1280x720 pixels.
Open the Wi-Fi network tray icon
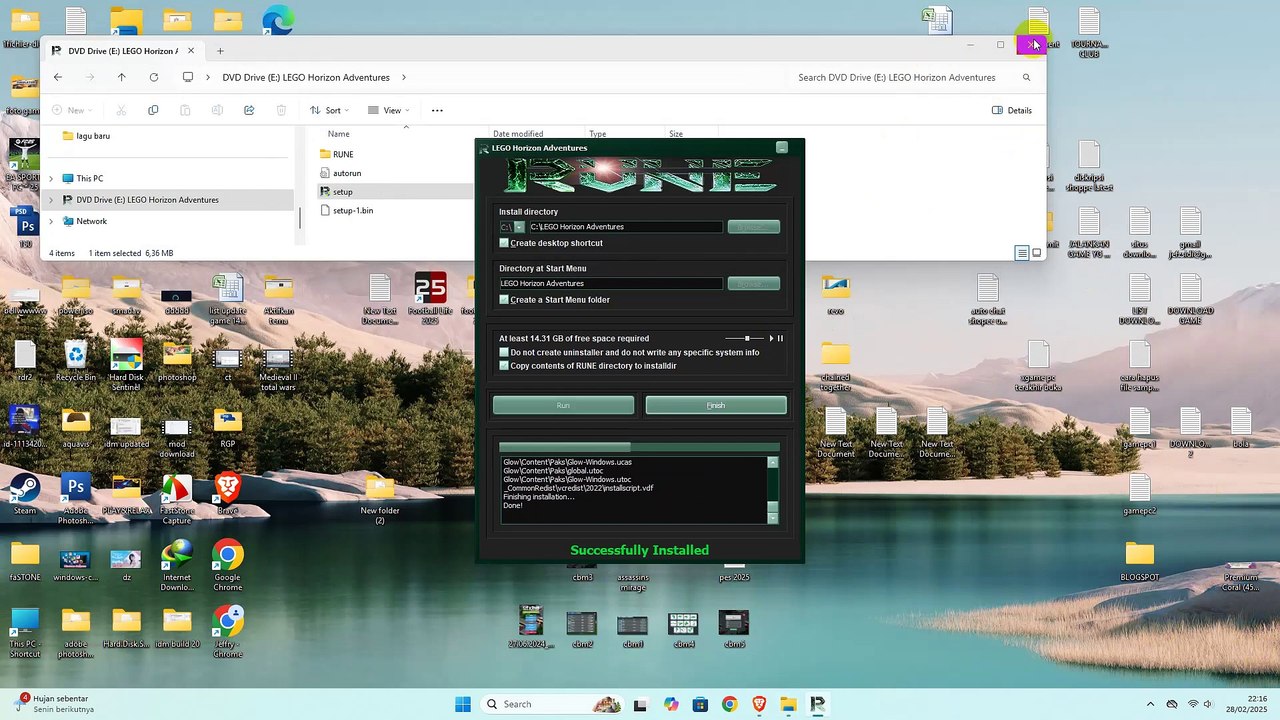click(x=1193, y=704)
